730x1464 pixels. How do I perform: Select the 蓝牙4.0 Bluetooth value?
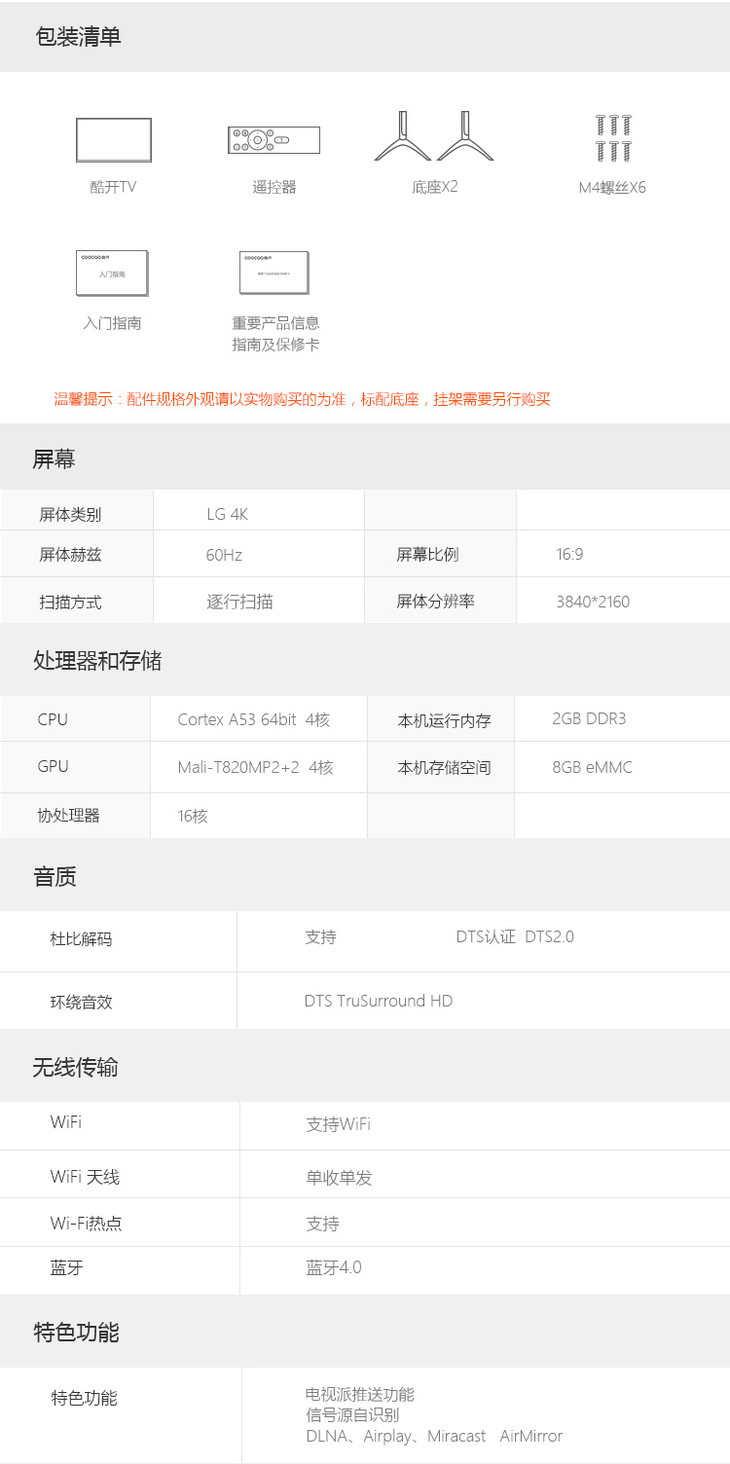coord(334,1267)
